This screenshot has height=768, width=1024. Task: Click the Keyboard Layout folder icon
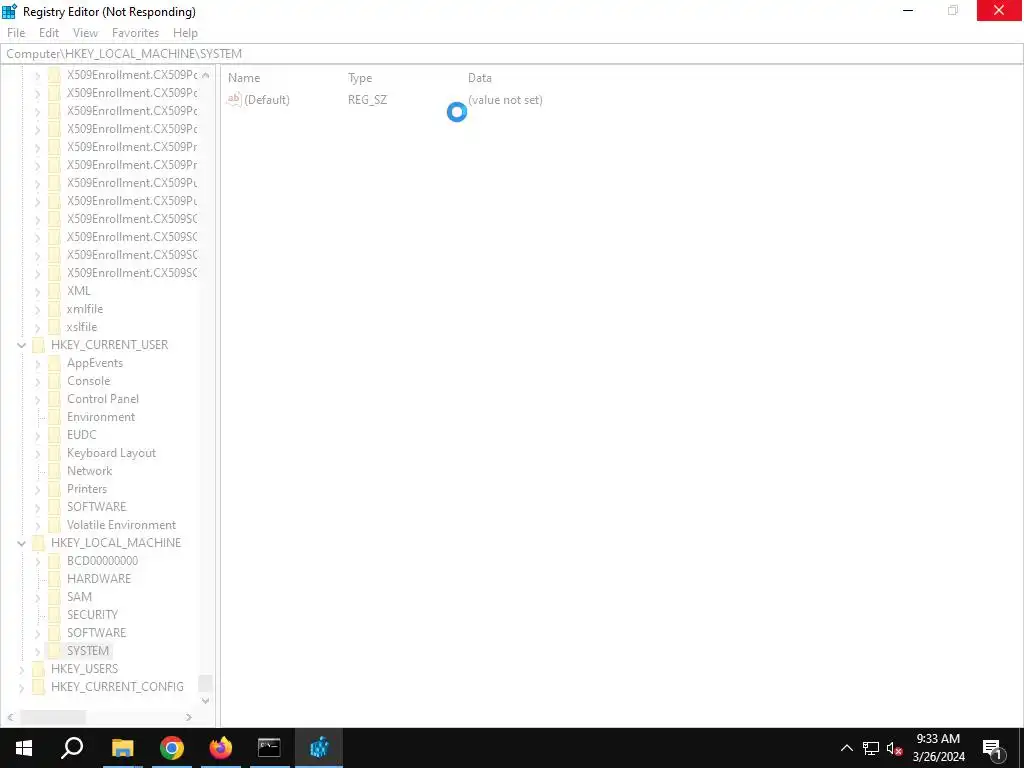point(55,453)
